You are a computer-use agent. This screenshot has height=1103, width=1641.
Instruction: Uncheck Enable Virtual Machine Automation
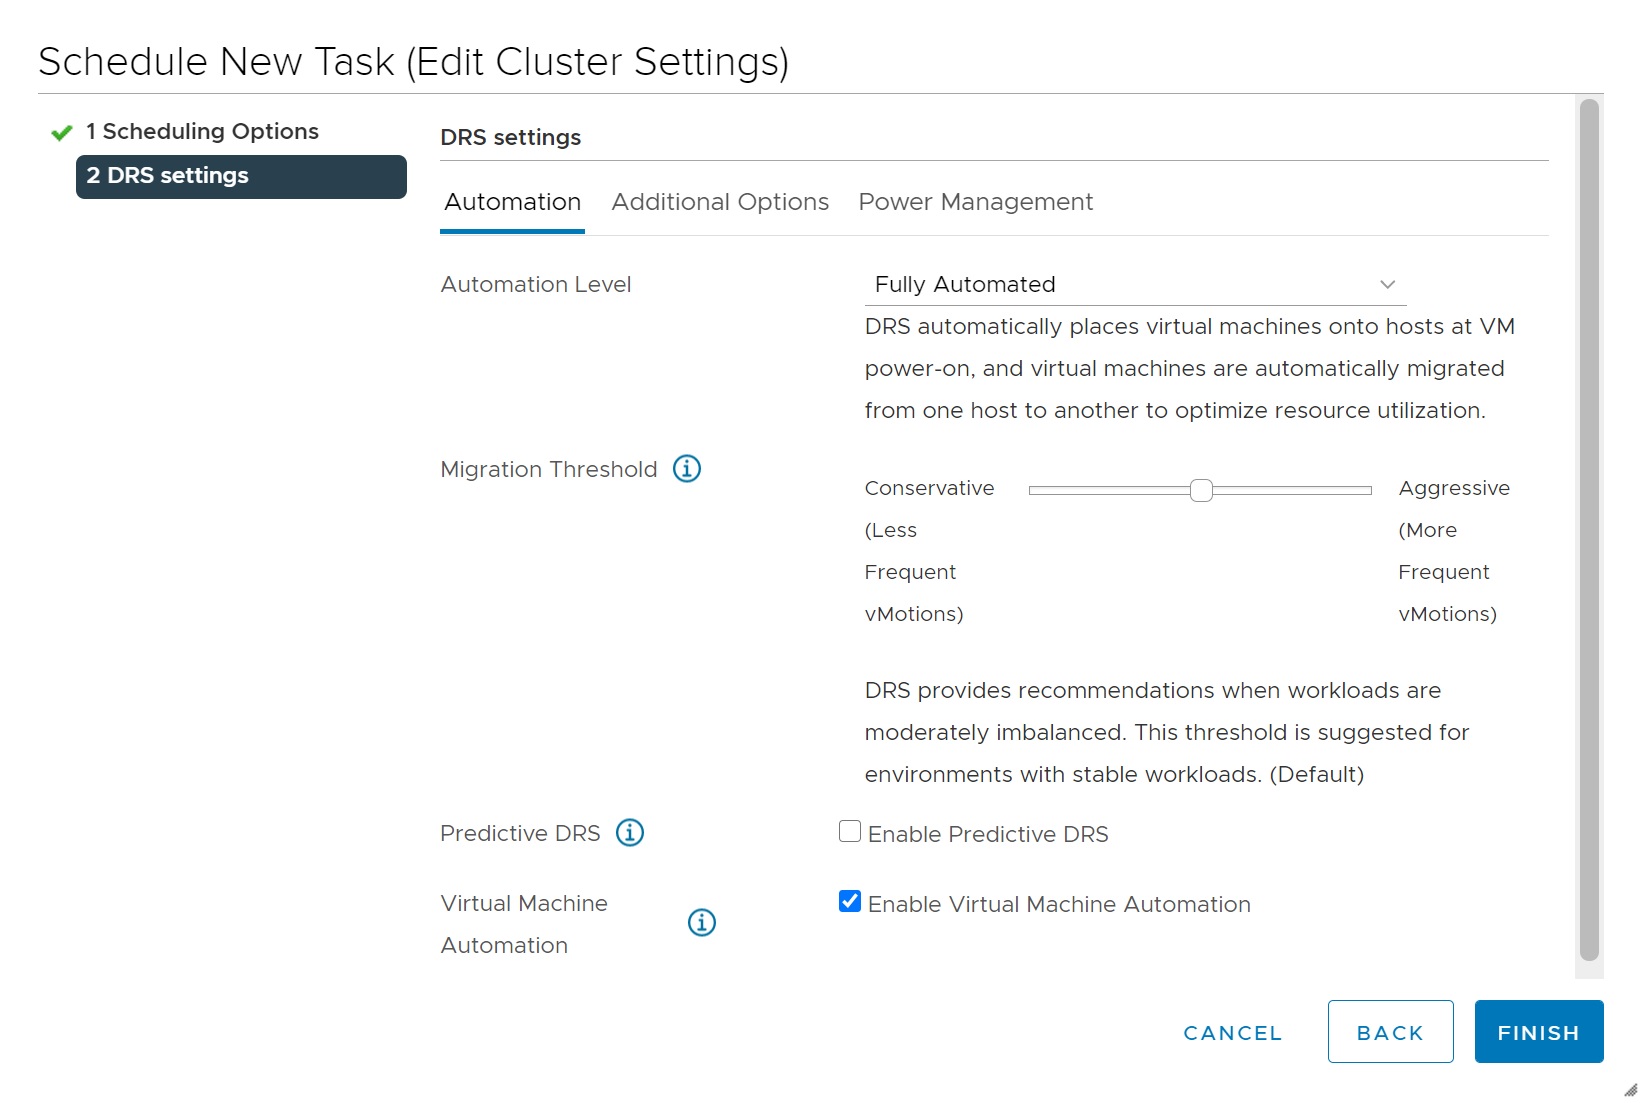tap(850, 902)
